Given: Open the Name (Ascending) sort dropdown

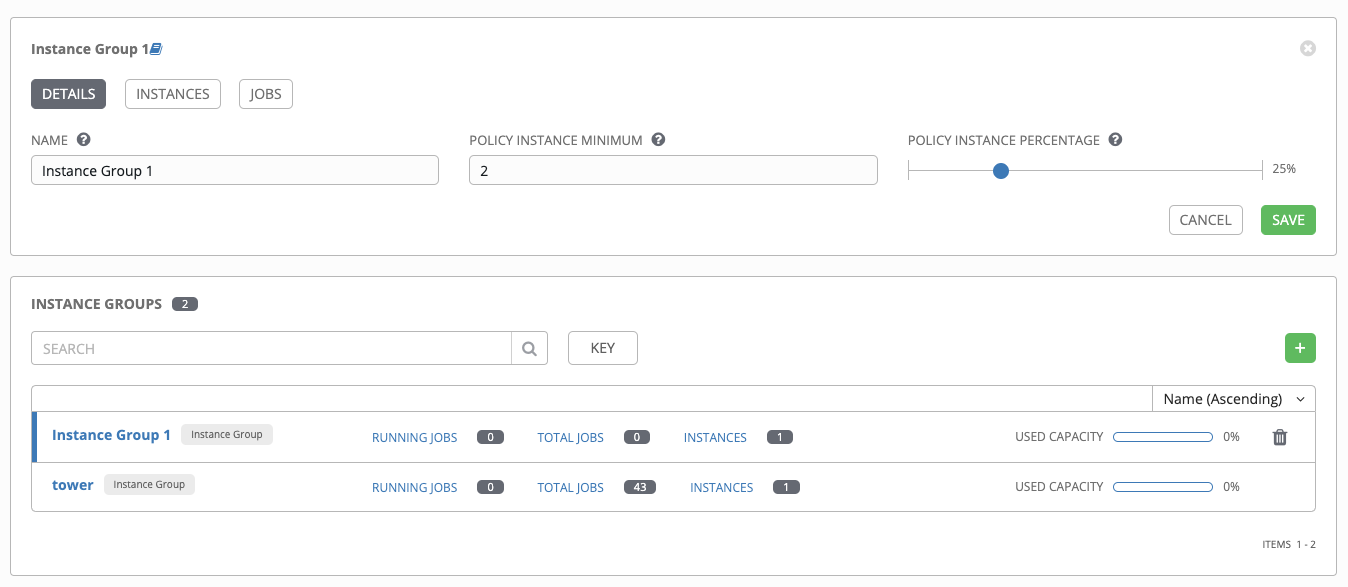Looking at the screenshot, I should [x=1233, y=398].
